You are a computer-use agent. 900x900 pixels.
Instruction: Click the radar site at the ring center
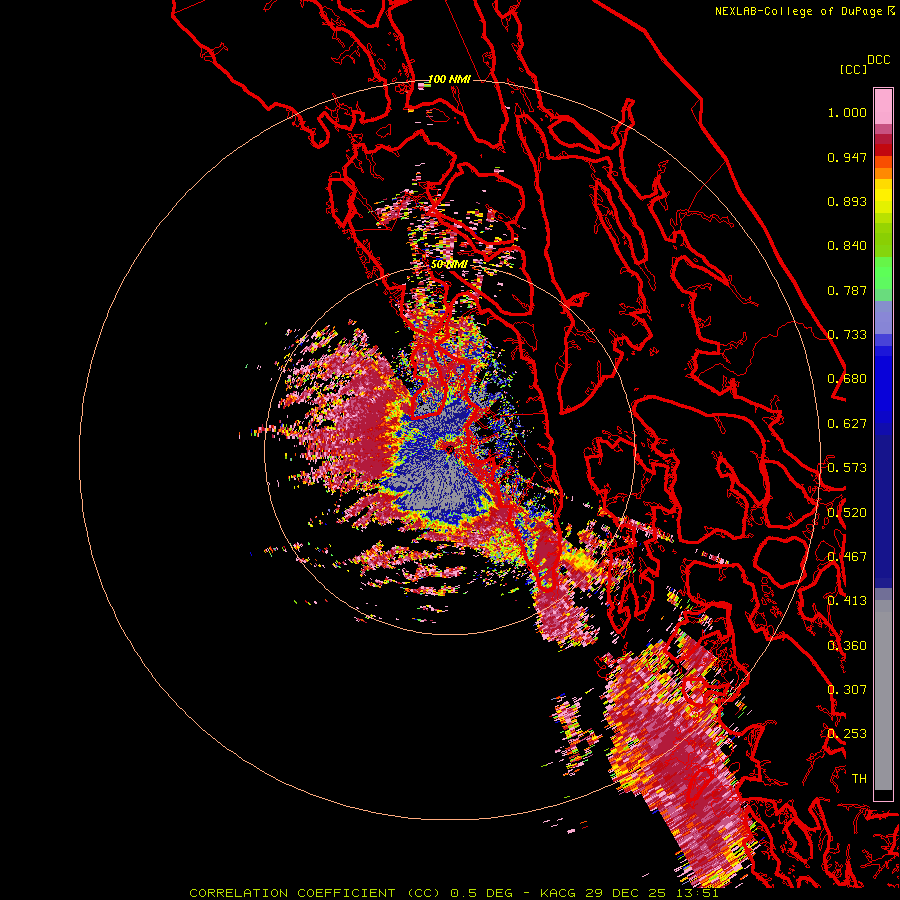click(449, 449)
